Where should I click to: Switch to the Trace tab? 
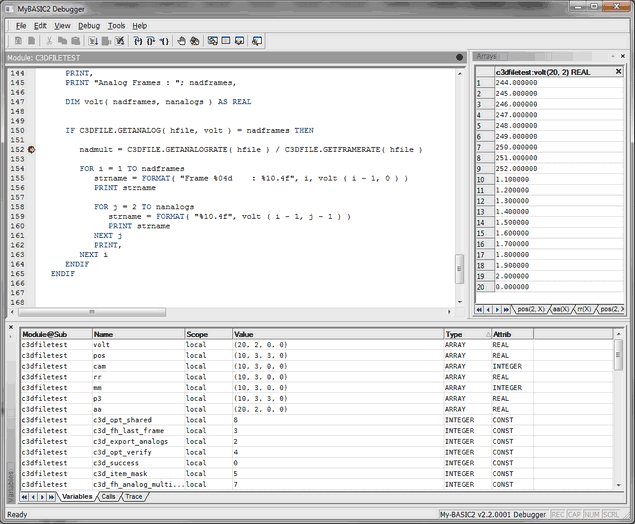pyautogui.click(x=133, y=497)
